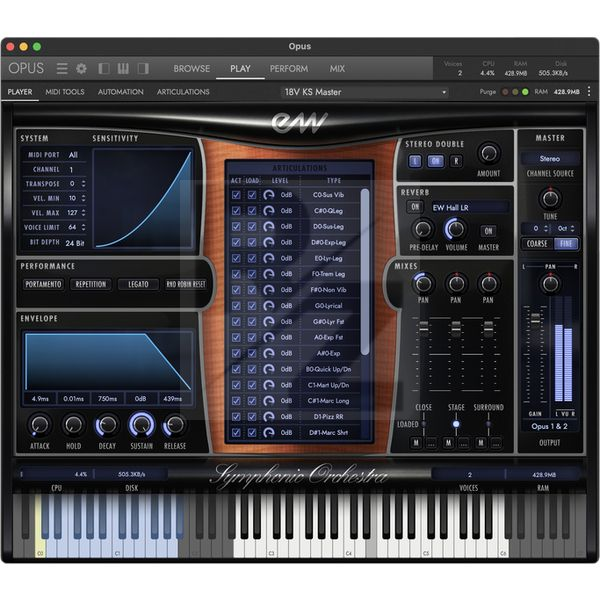
Task: Open the Stereo channel source dropdown
Action: [549, 158]
